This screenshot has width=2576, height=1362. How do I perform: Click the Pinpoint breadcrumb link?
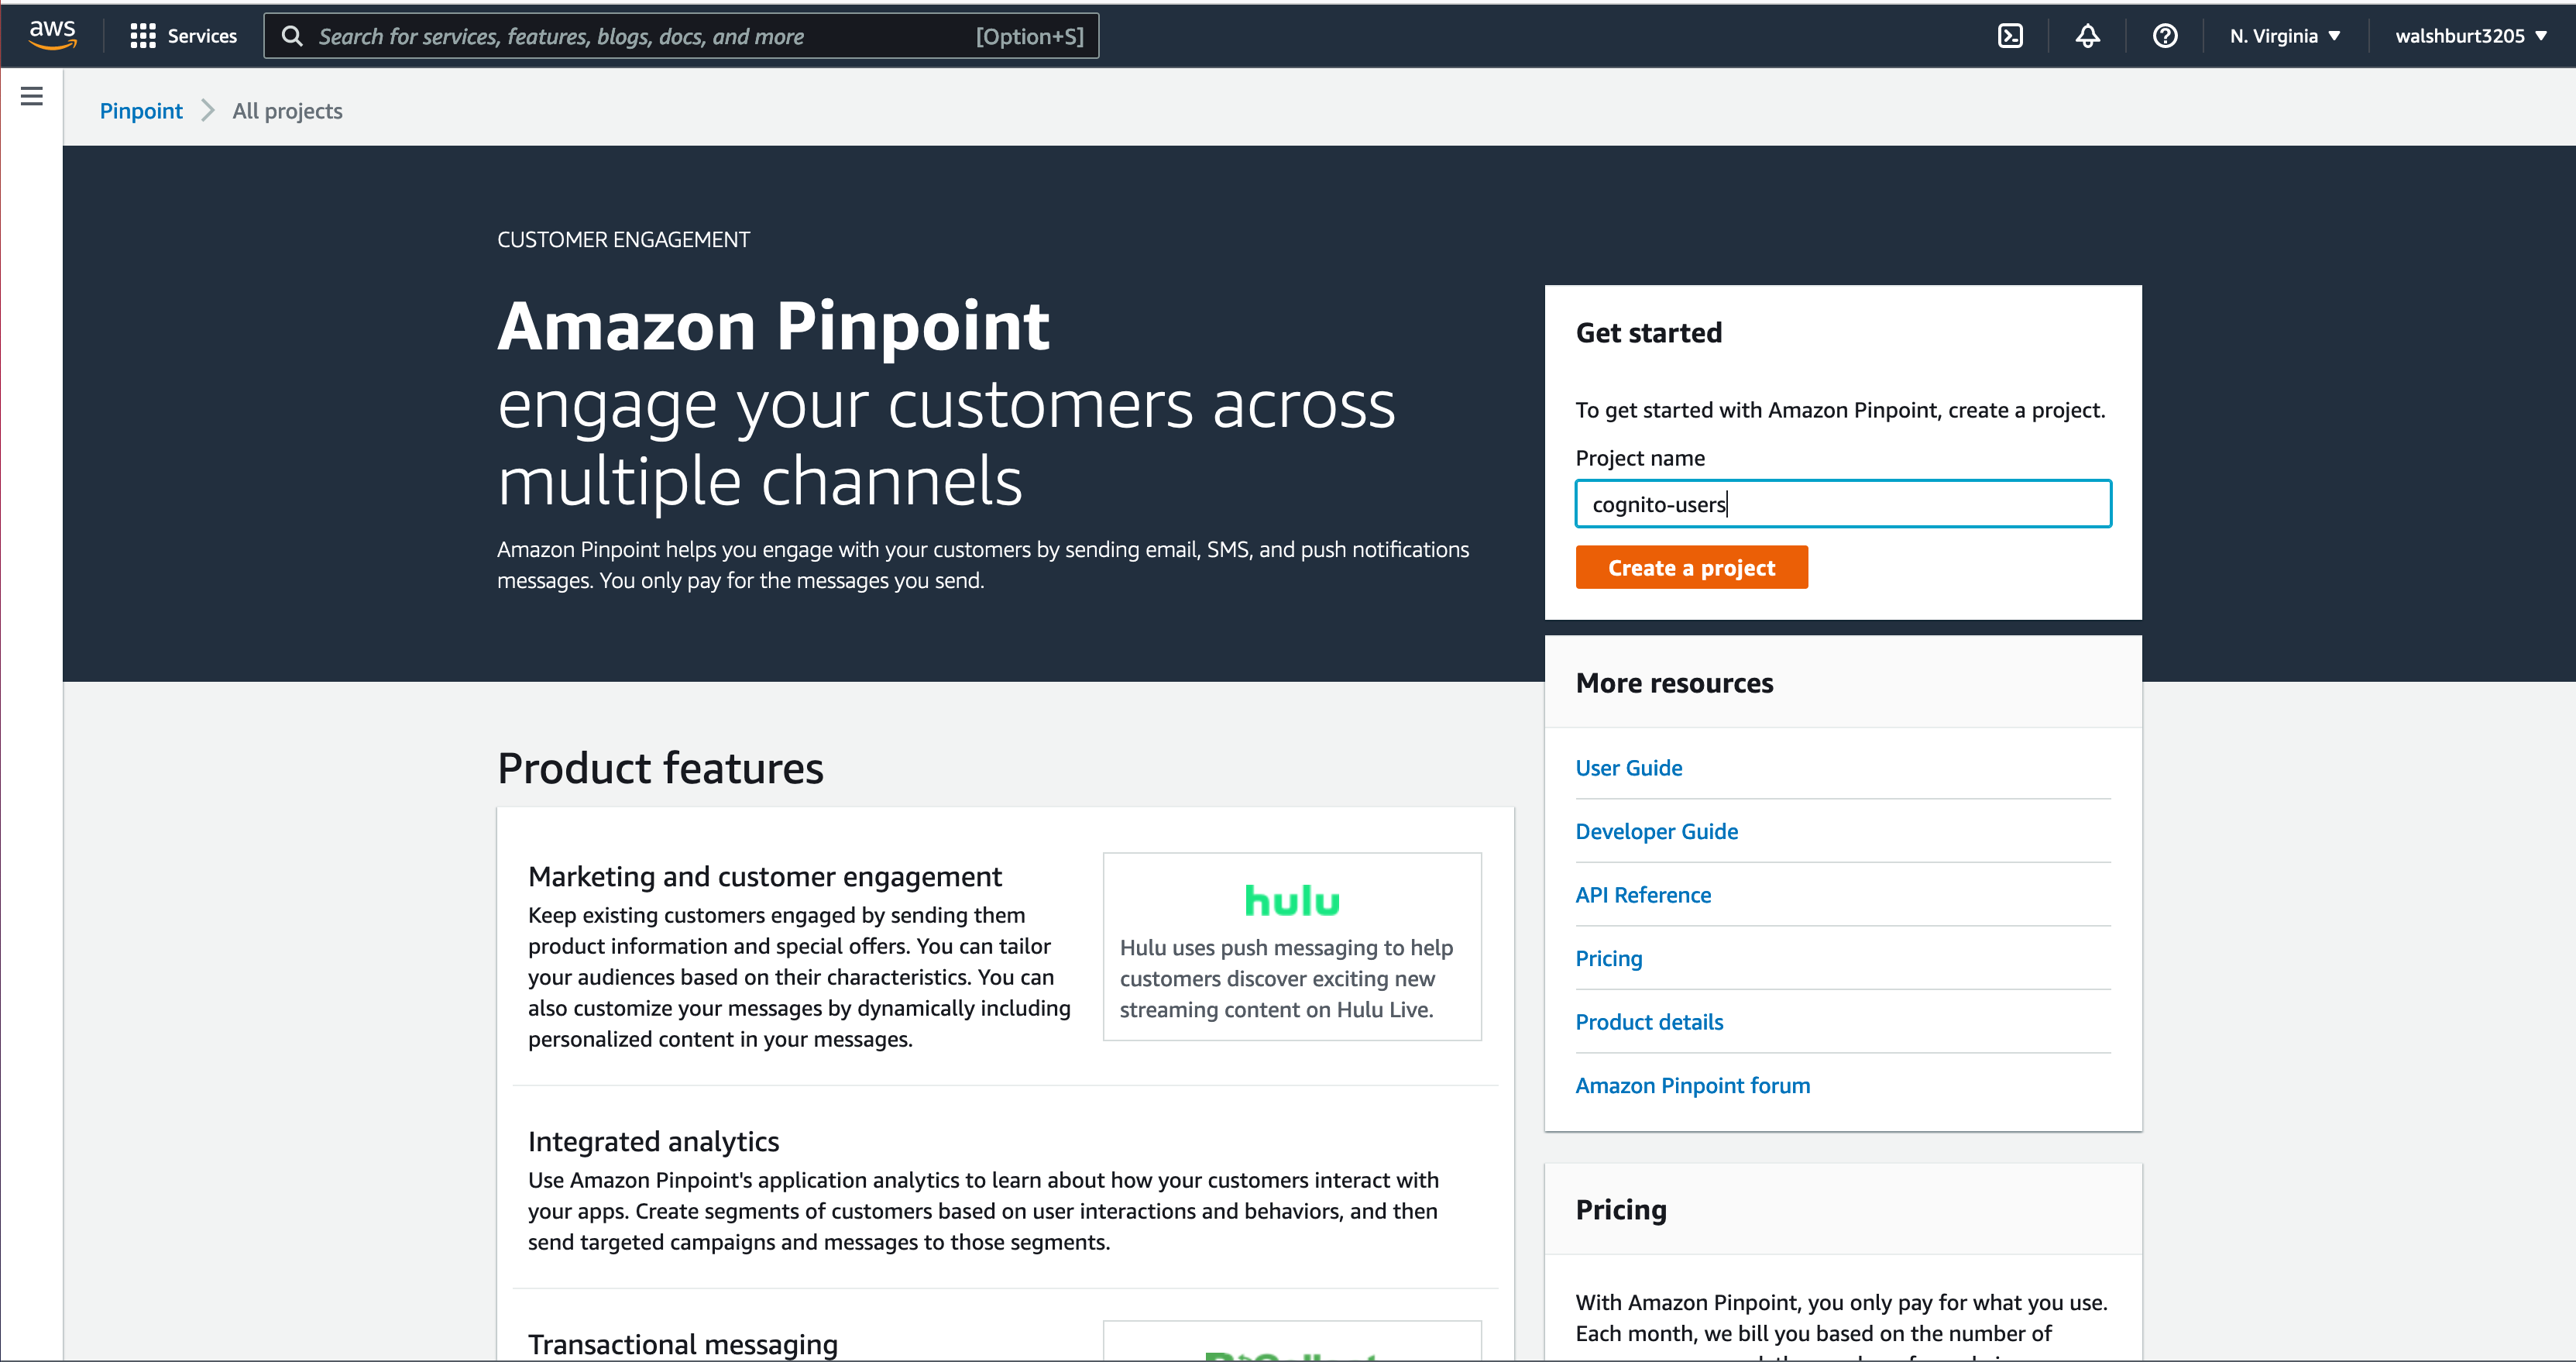click(141, 111)
